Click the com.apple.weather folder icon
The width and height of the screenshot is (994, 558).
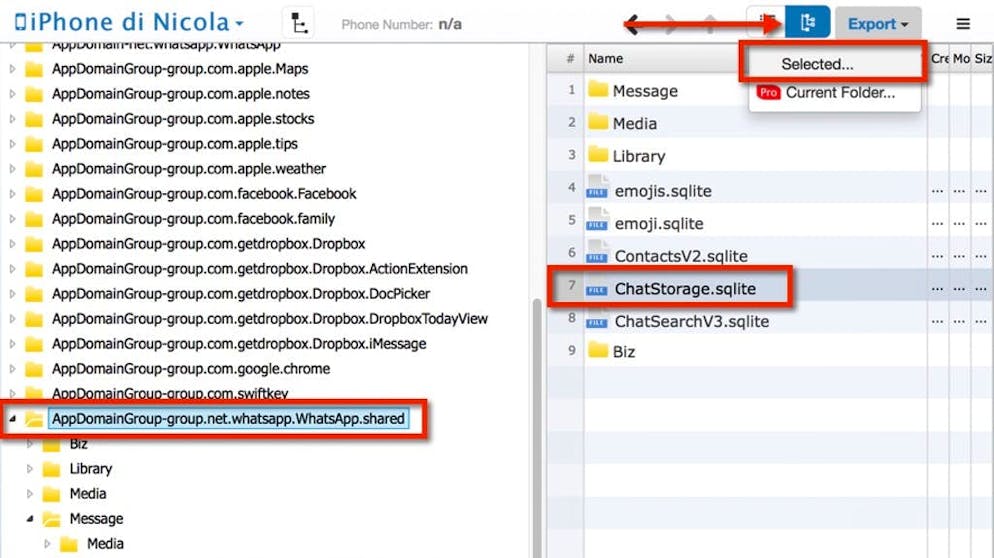click(34, 169)
